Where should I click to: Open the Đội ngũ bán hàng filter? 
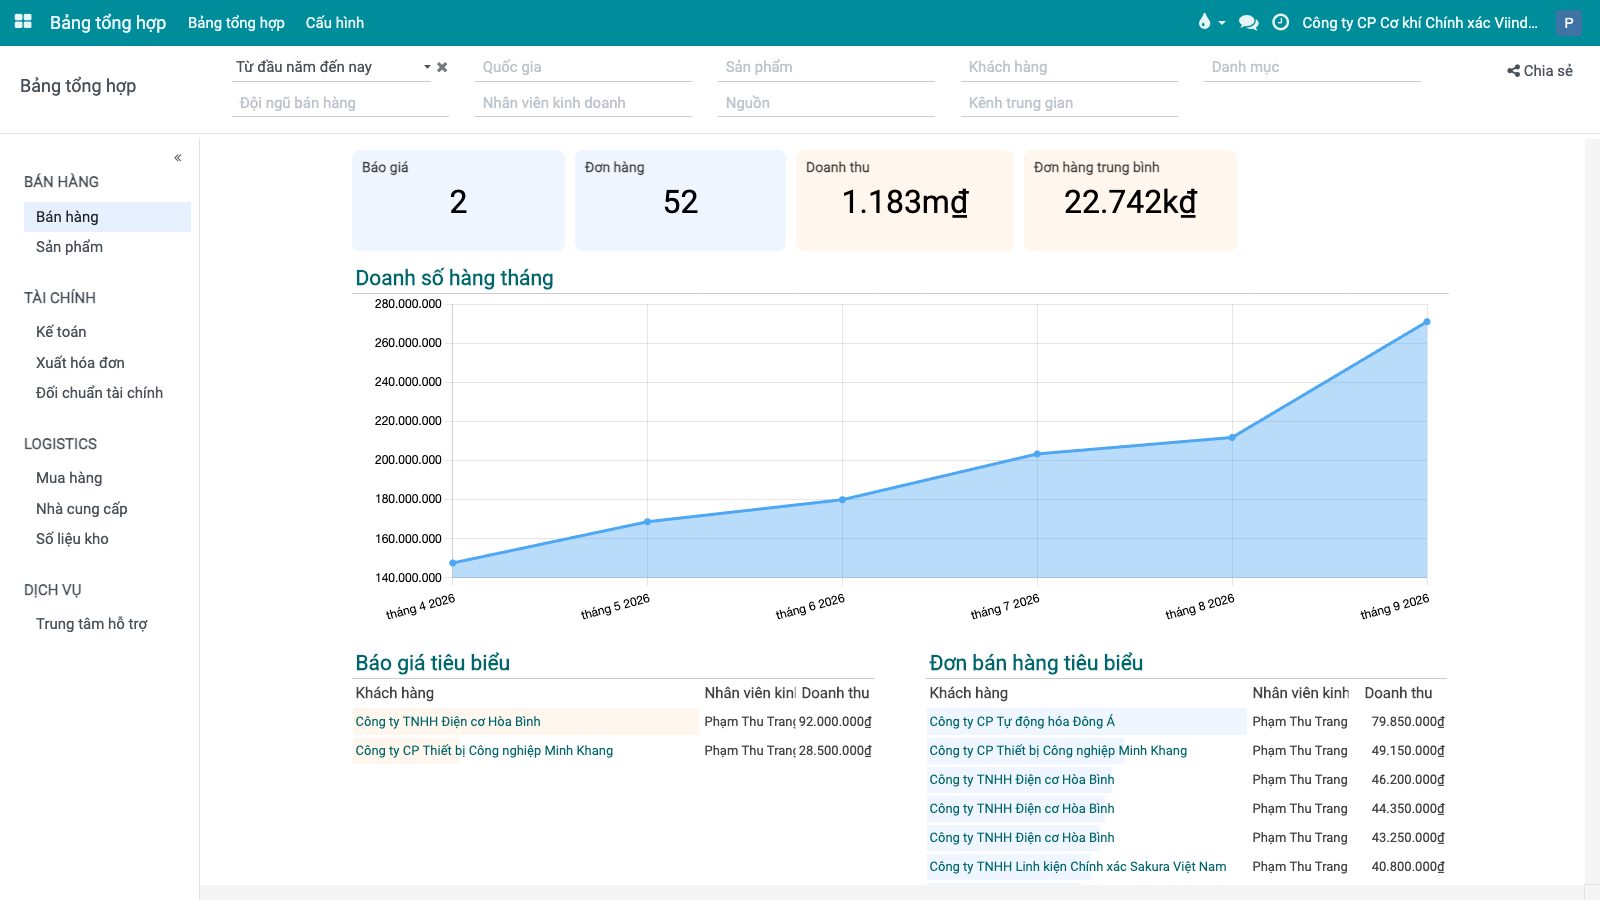[340, 103]
